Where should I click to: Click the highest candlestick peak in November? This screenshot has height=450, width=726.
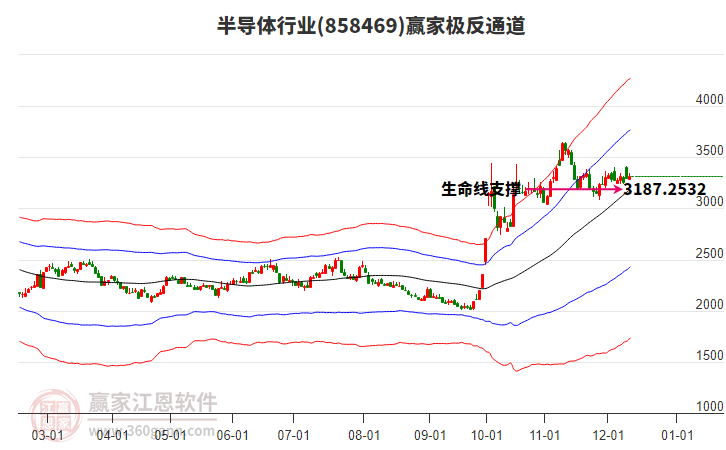[x=563, y=150]
